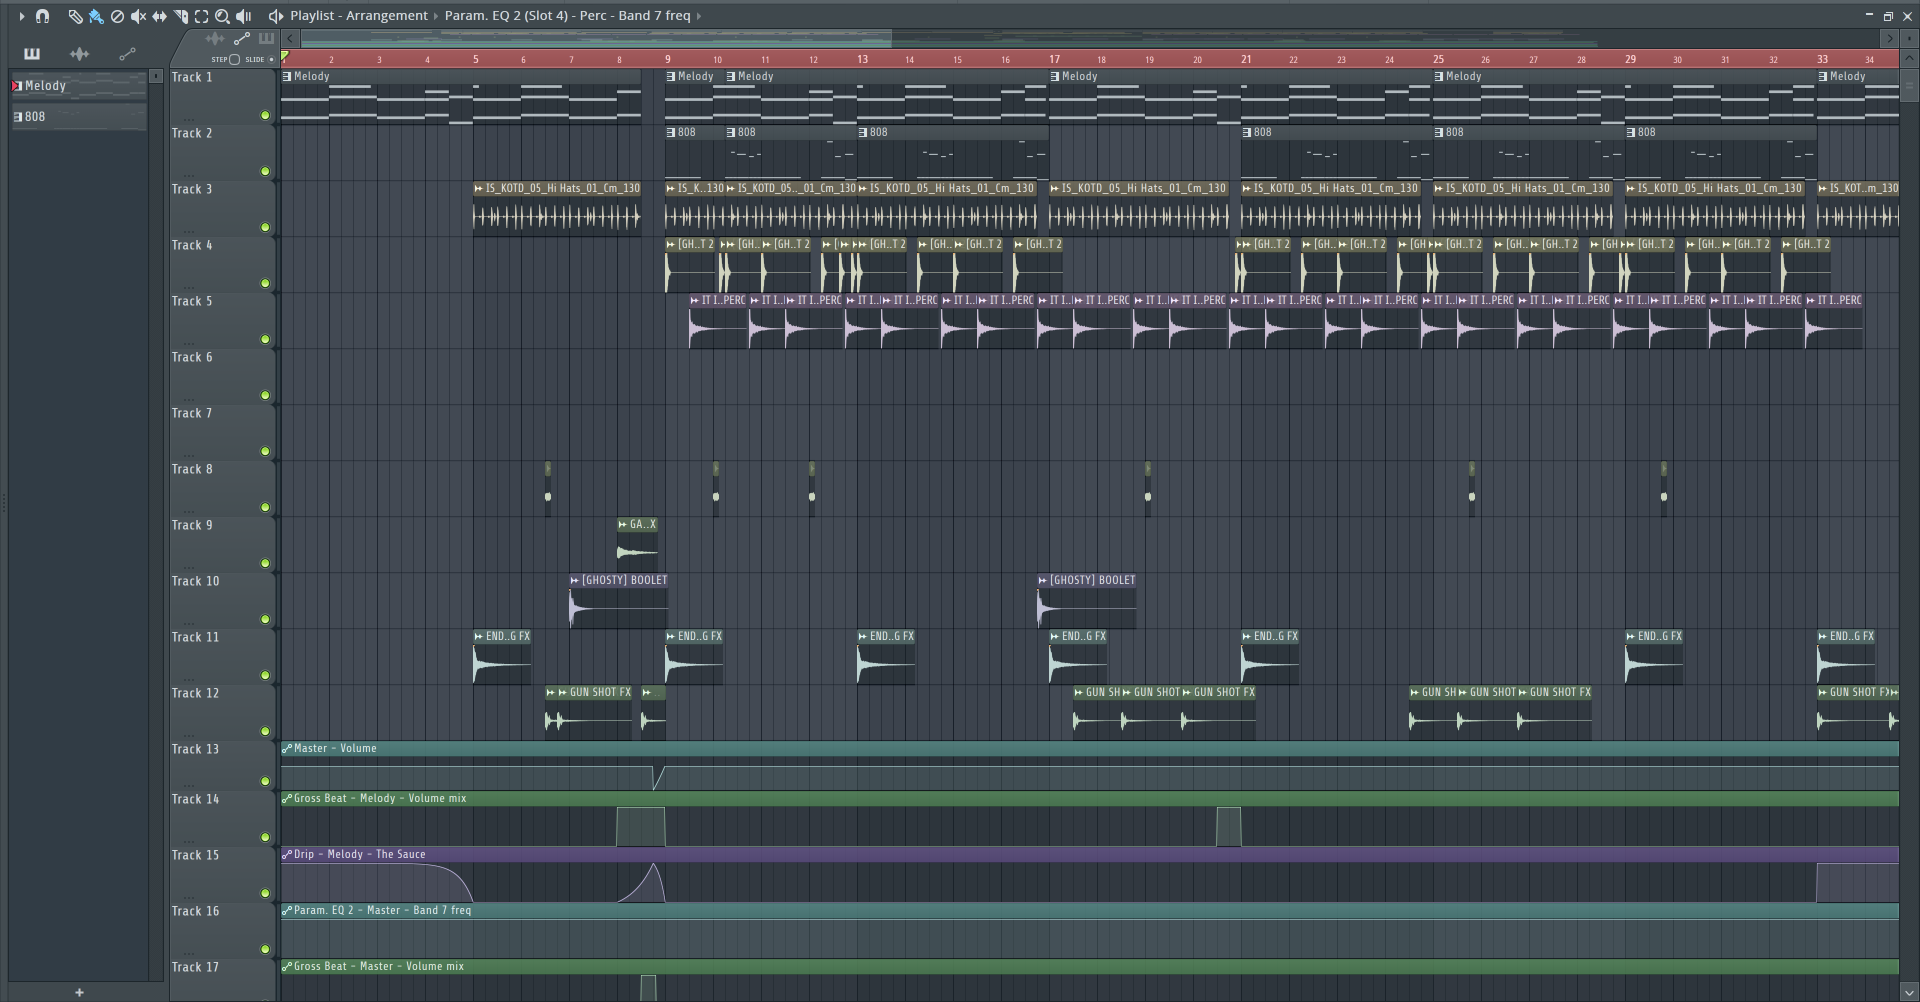Select the pencil draw tool
The image size is (1920, 1002).
pos(75,16)
